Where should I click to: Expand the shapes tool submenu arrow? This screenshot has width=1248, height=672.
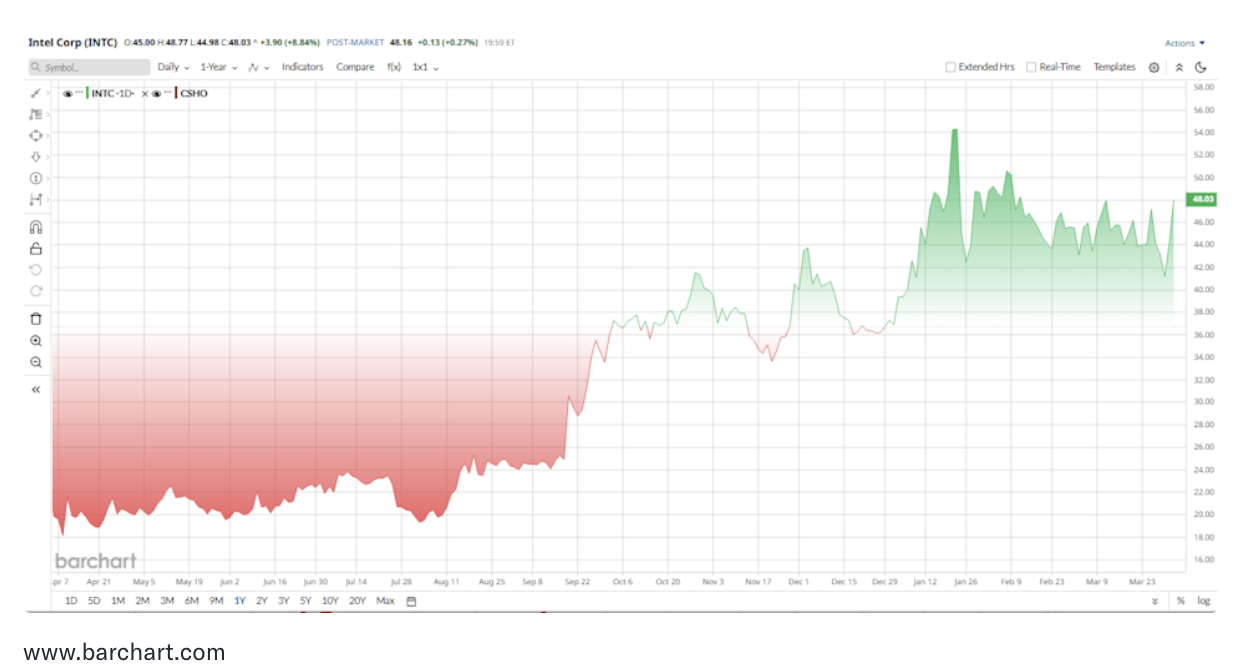pos(47,135)
